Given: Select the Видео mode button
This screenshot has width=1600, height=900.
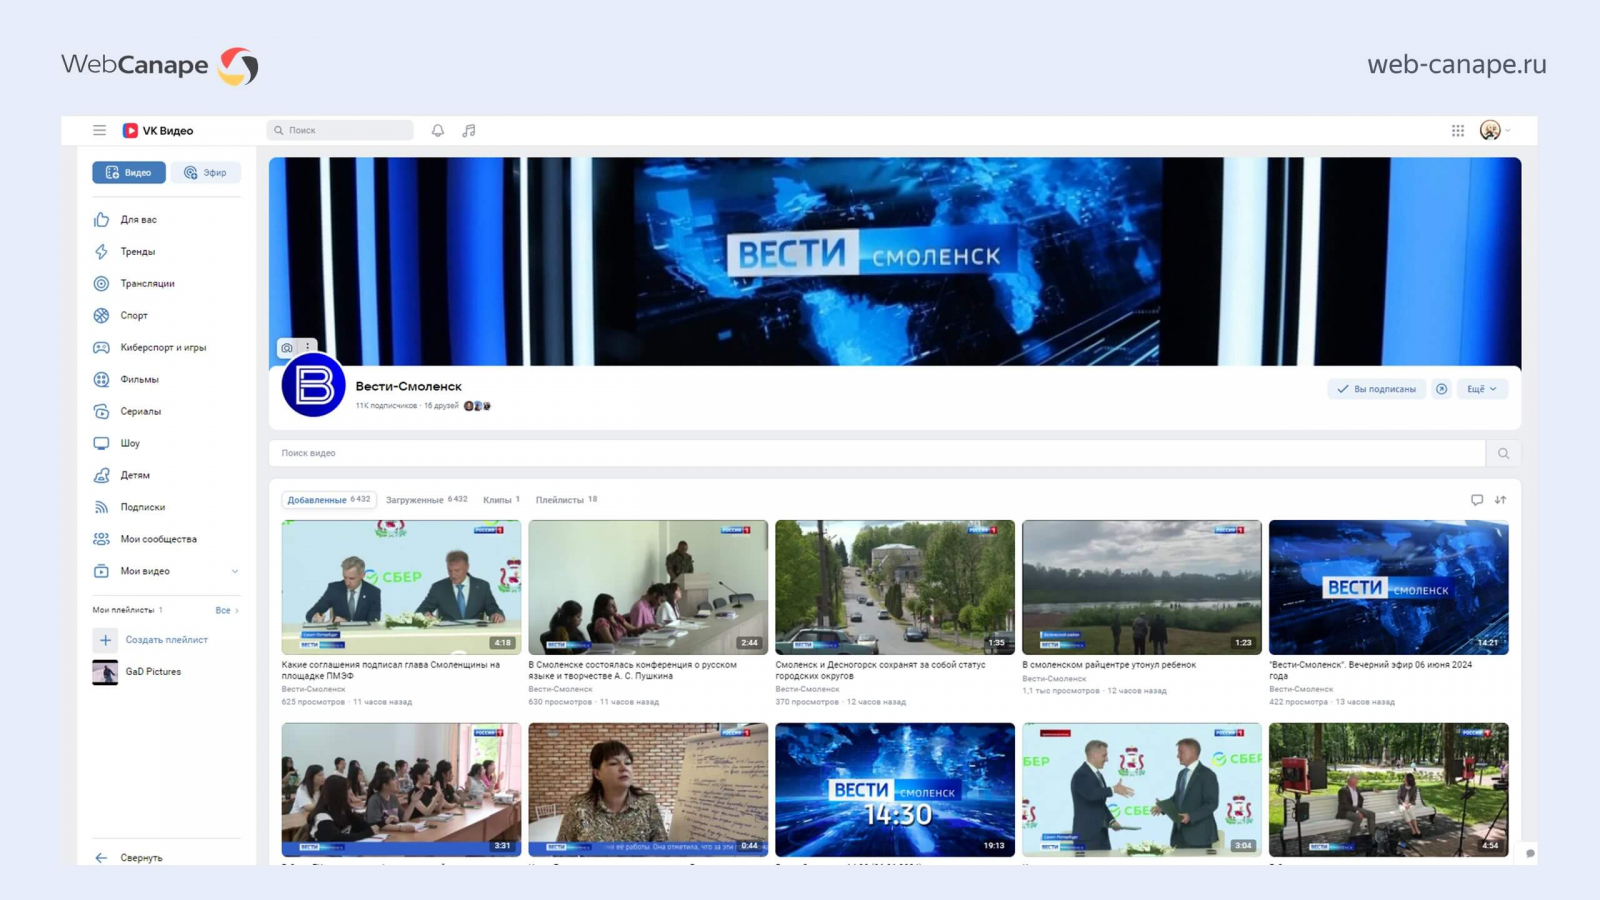Looking at the screenshot, I should click(129, 173).
